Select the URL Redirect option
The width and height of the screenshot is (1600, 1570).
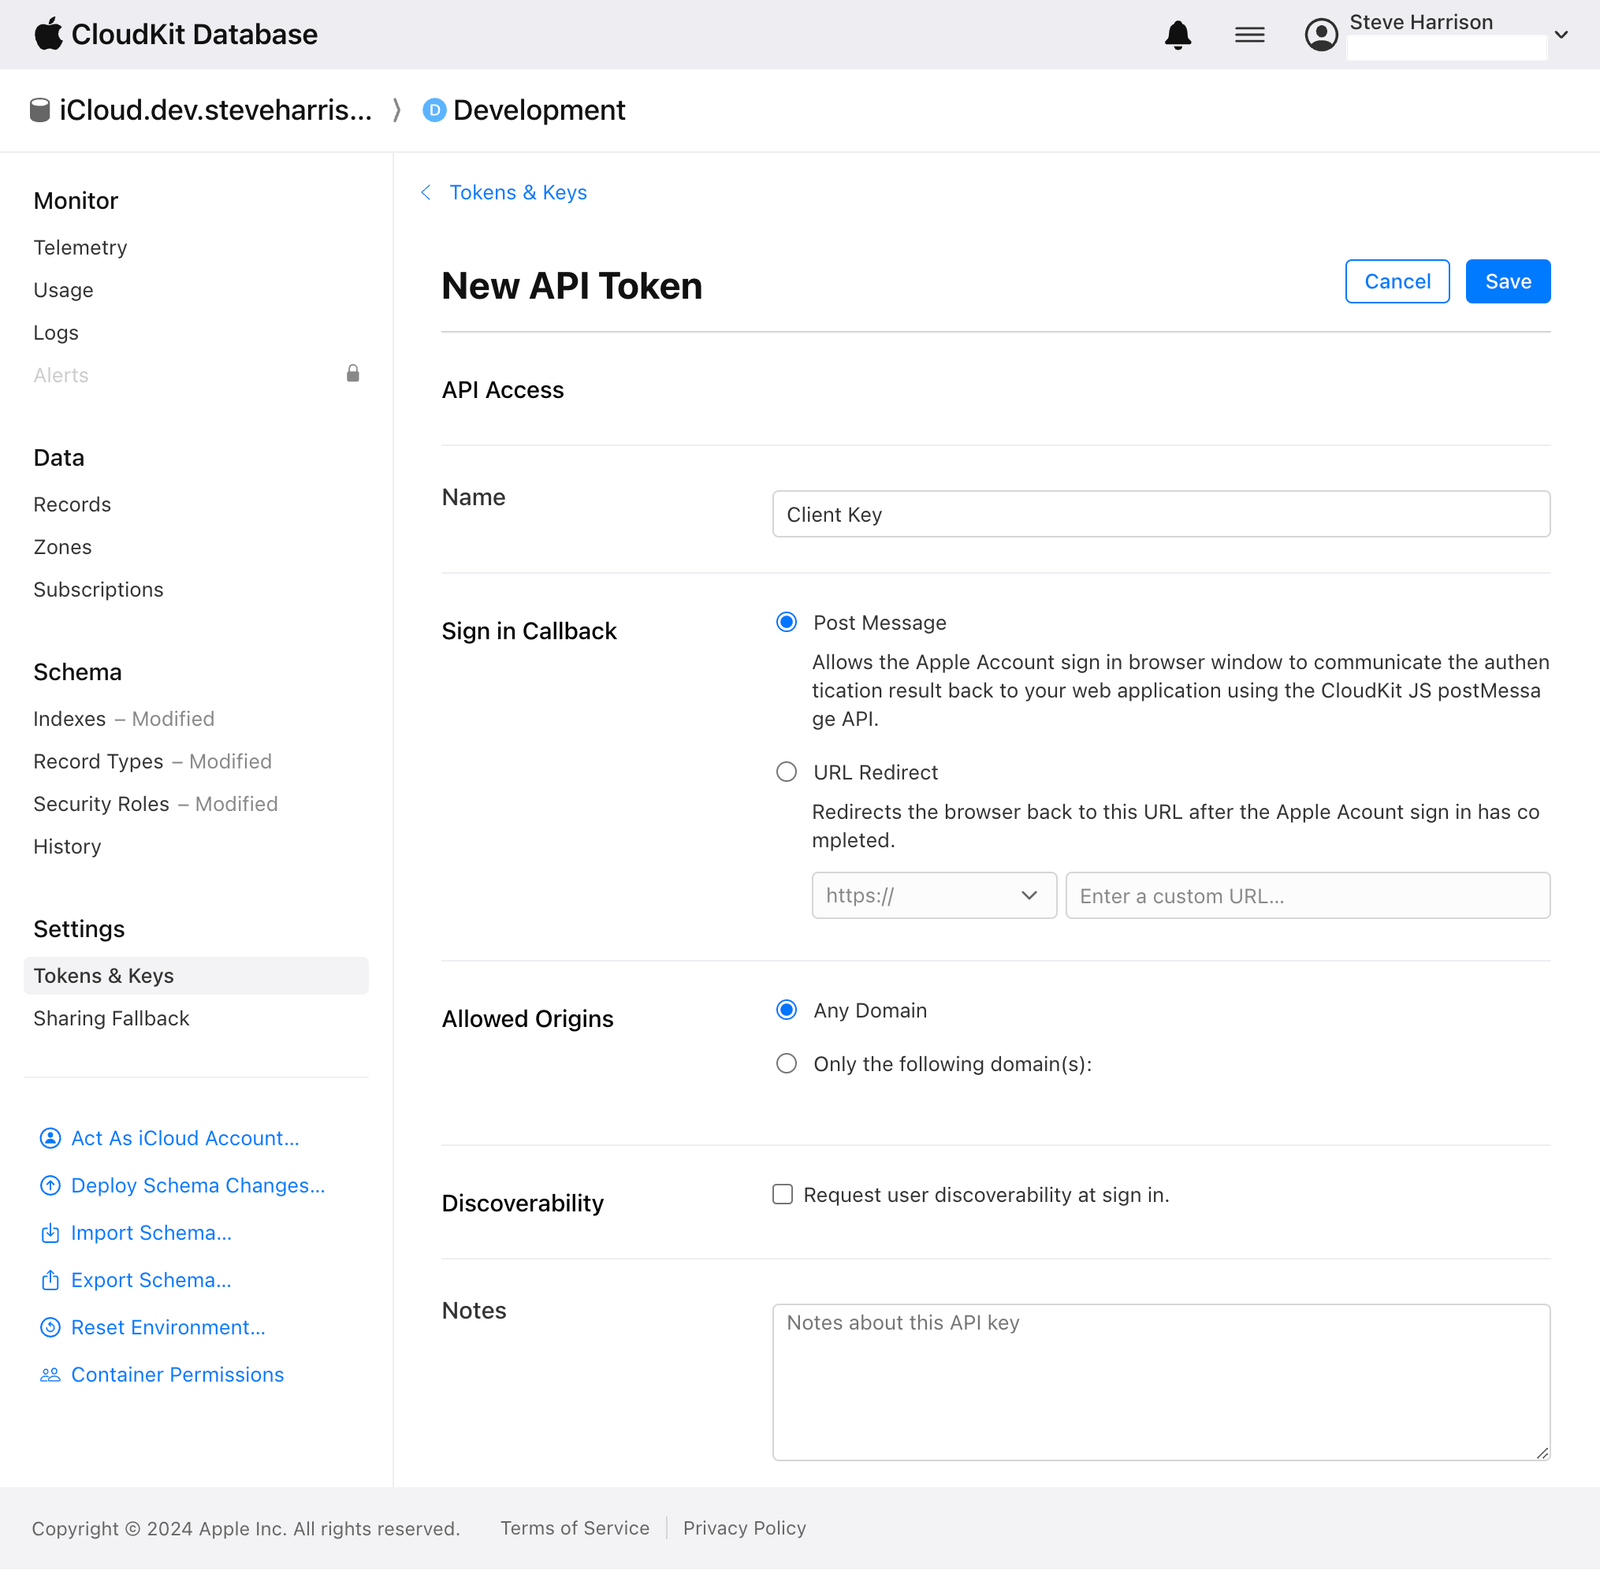pos(786,771)
